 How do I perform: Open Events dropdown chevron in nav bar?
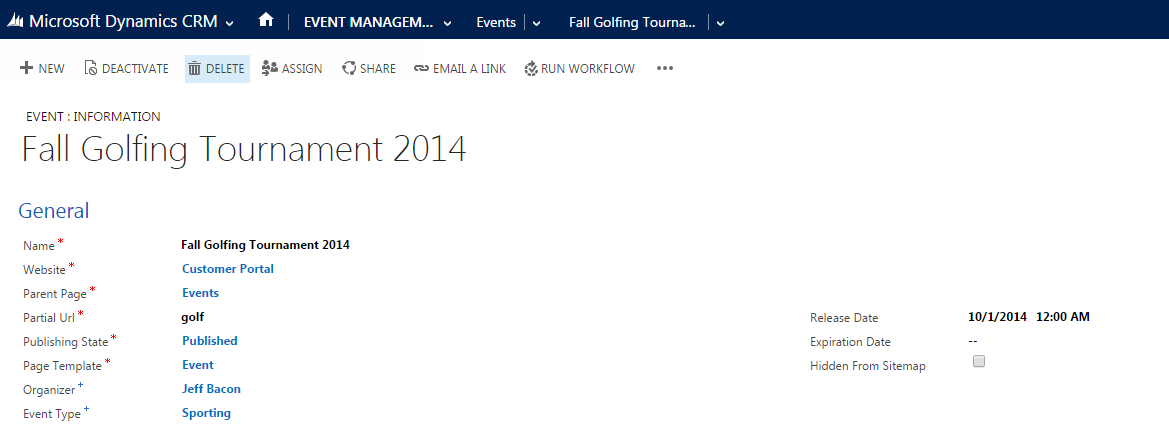[x=537, y=23]
